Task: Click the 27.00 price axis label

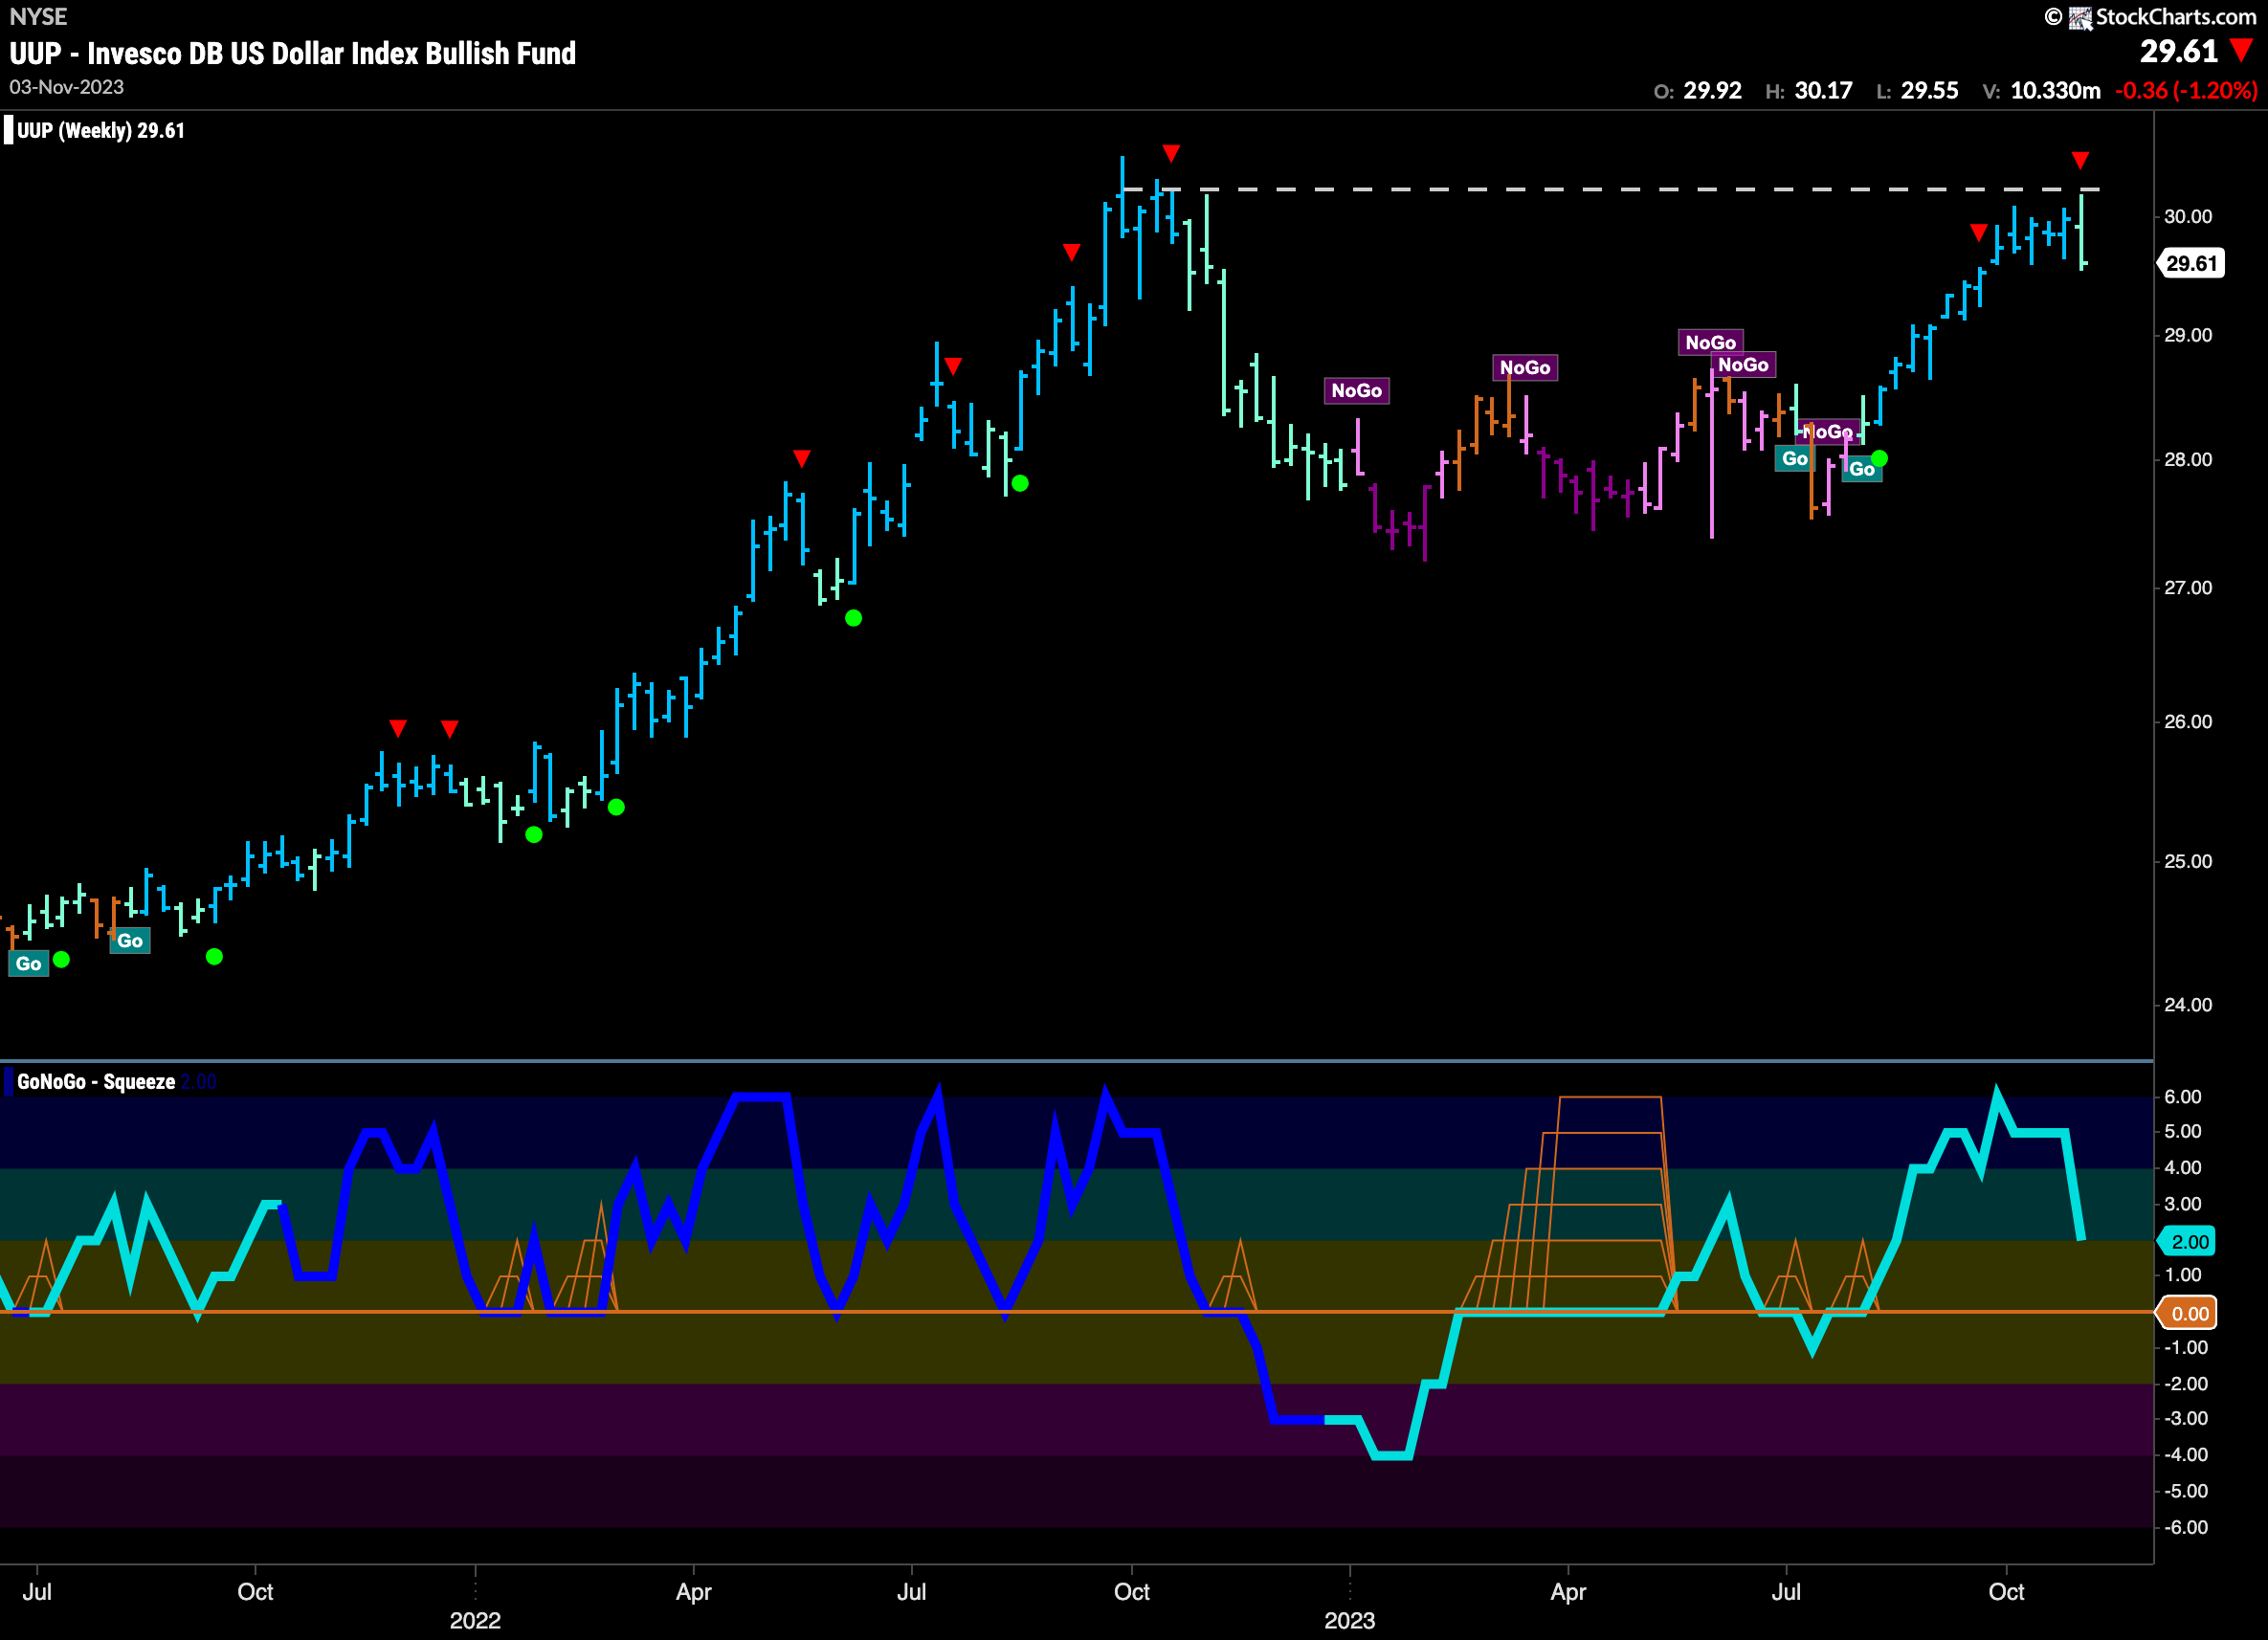Action: [x=2188, y=588]
